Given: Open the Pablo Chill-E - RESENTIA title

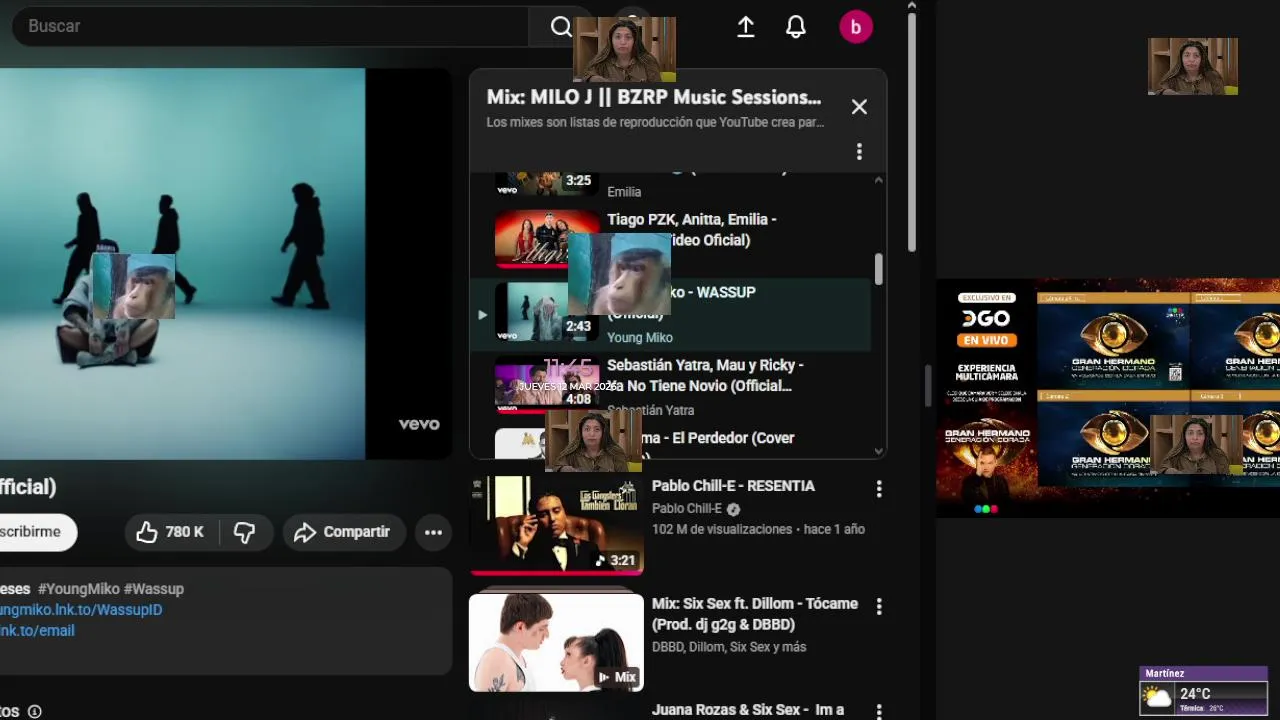Looking at the screenshot, I should (733, 486).
